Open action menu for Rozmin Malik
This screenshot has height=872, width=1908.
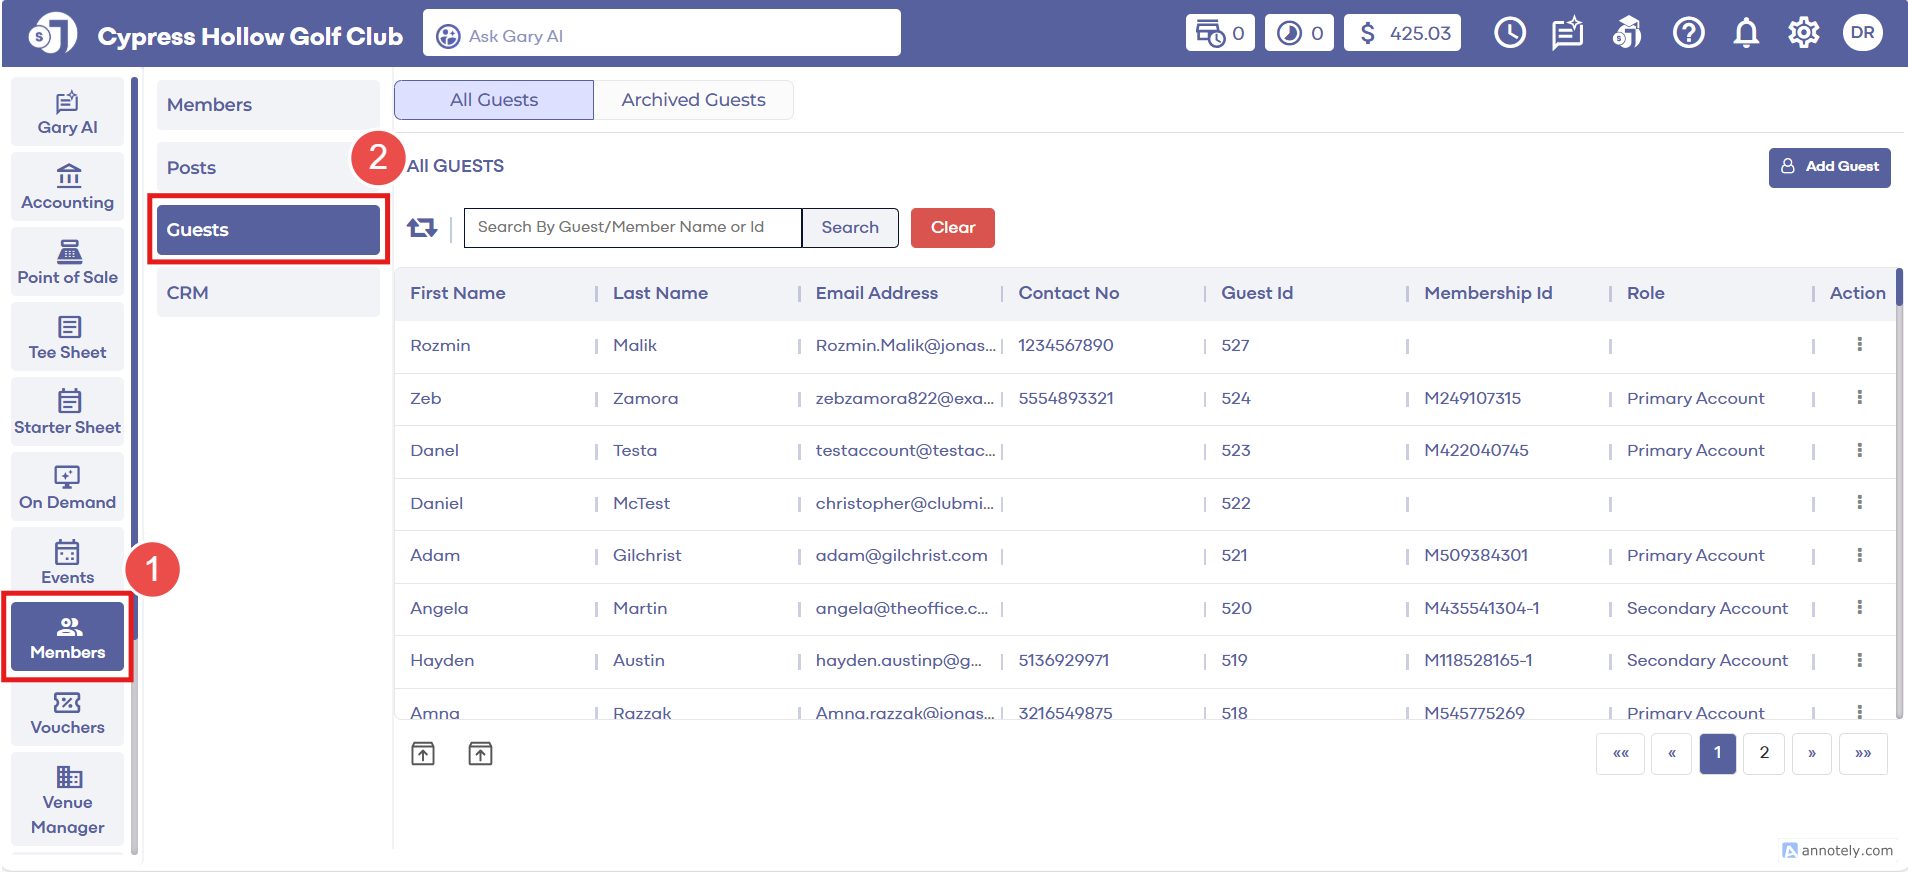(x=1859, y=345)
